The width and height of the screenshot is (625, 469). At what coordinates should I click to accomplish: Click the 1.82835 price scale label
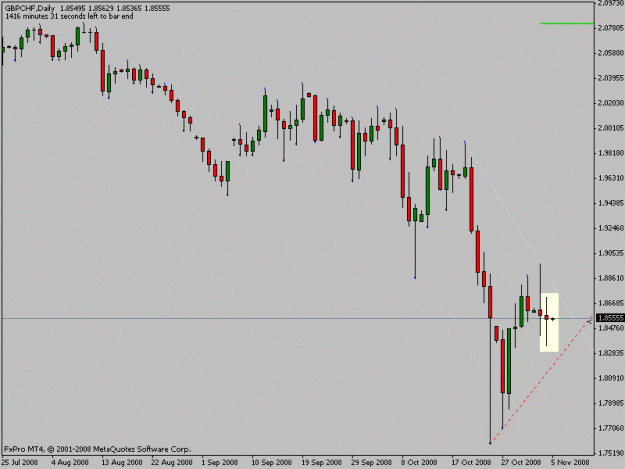[x=611, y=353]
